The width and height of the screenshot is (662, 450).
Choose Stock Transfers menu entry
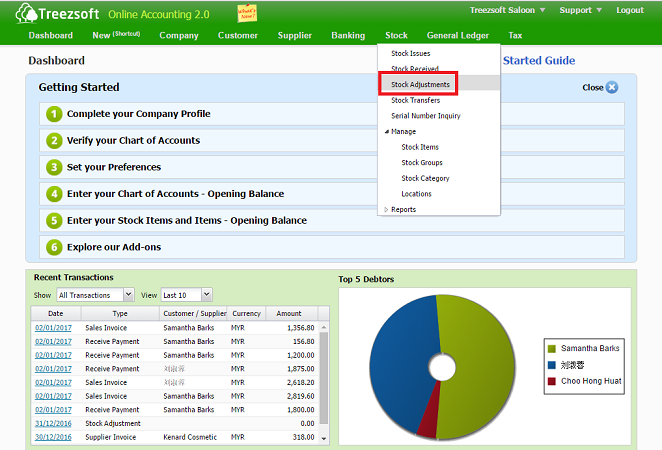pyautogui.click(x=416, y=100)
